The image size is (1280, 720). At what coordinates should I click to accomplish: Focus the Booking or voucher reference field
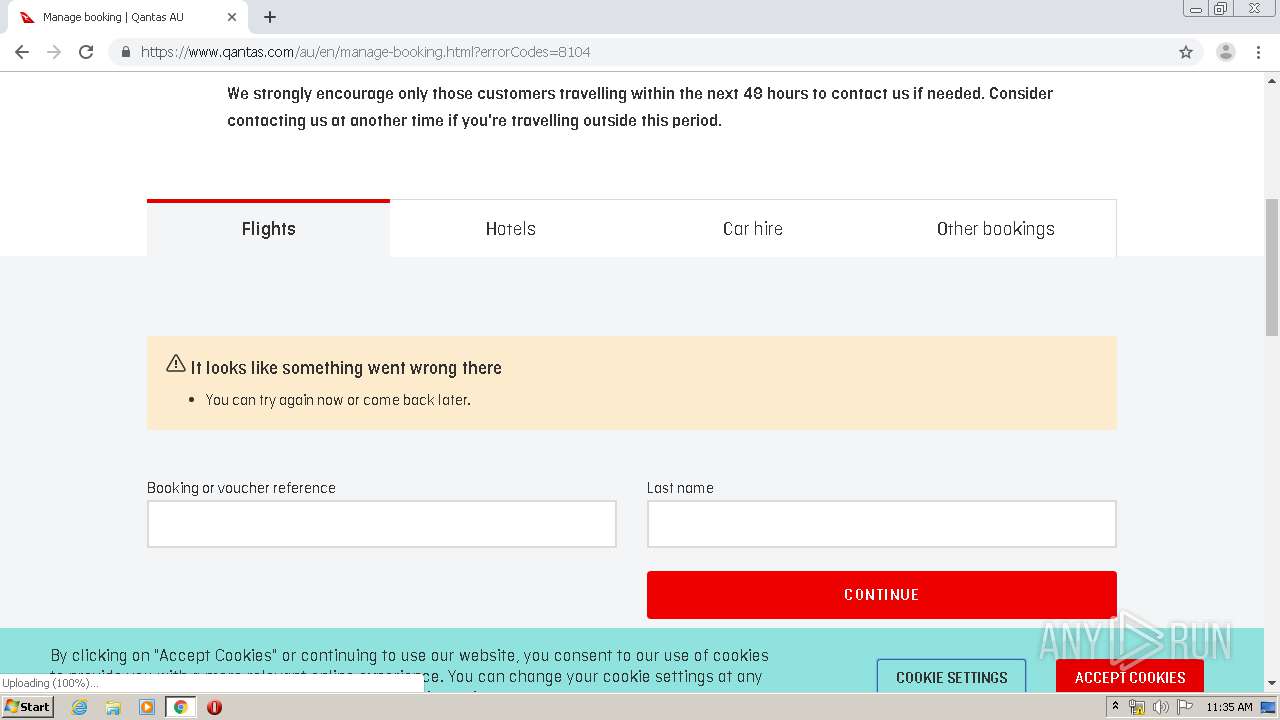pyautogui.click(x=382, y=524)
